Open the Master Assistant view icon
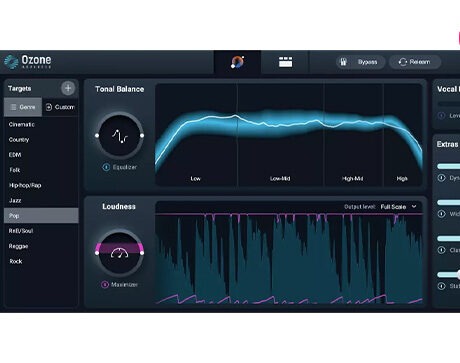Screen dimensions: 460x363 pos(237,62)
